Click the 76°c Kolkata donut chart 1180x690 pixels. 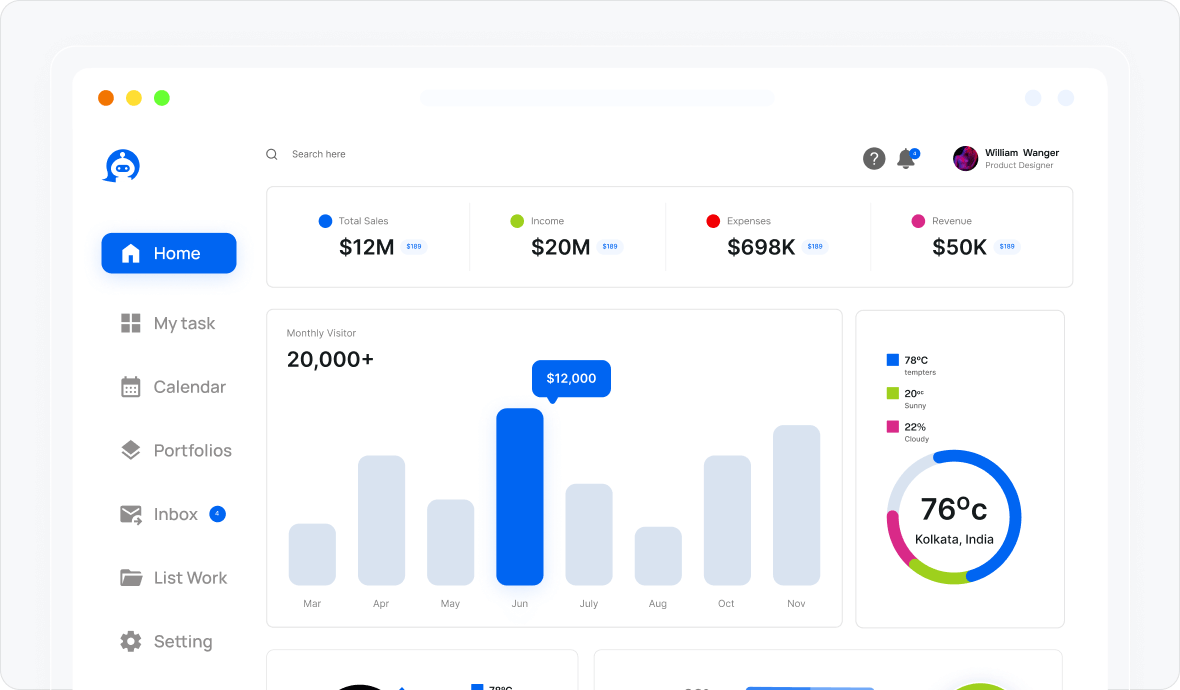(x=954, y=517)
